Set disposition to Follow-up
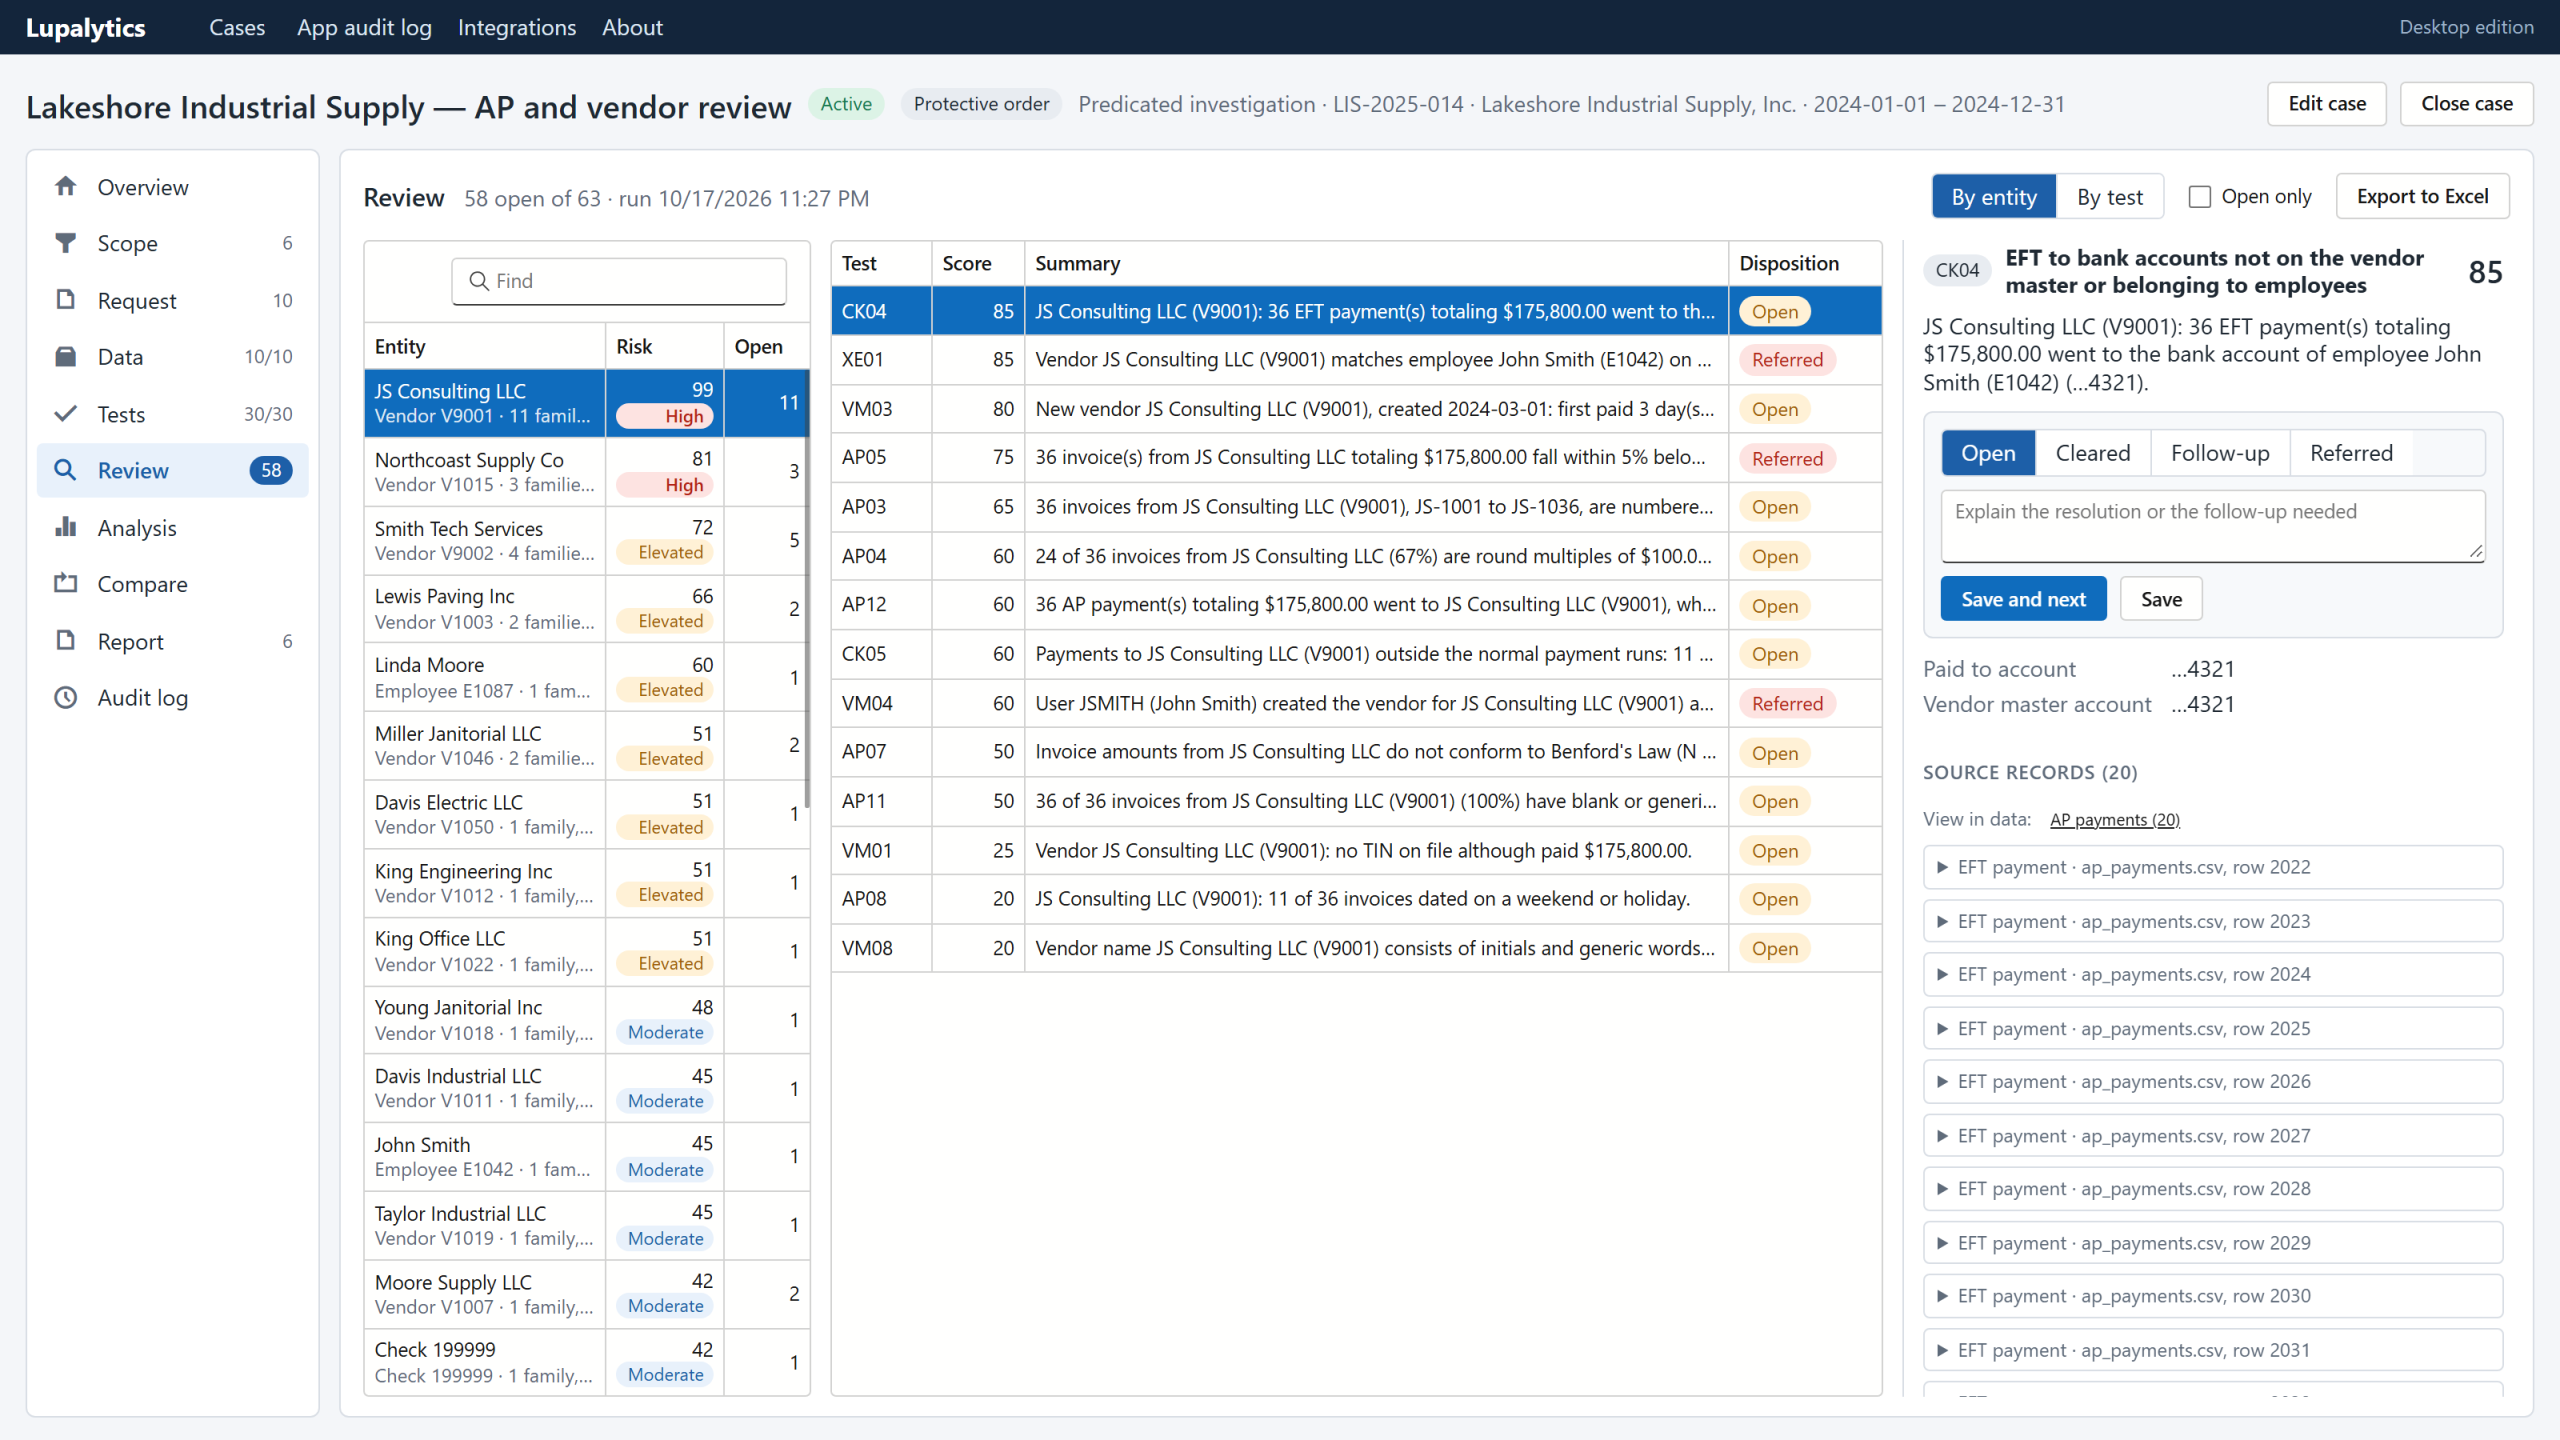This screenshot has height=1440, width=2560. pos(2219,453)
